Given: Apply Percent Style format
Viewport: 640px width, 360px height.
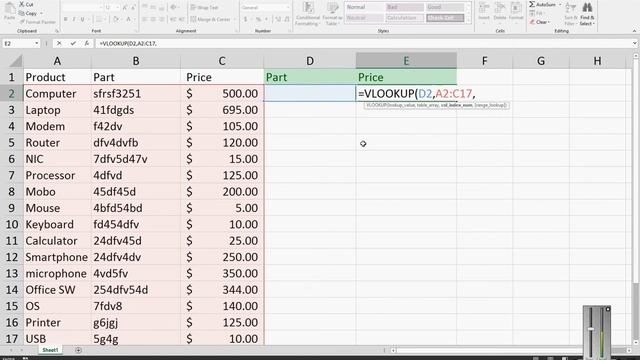Looking at the screenshot, I should click(x=258, y=19).
